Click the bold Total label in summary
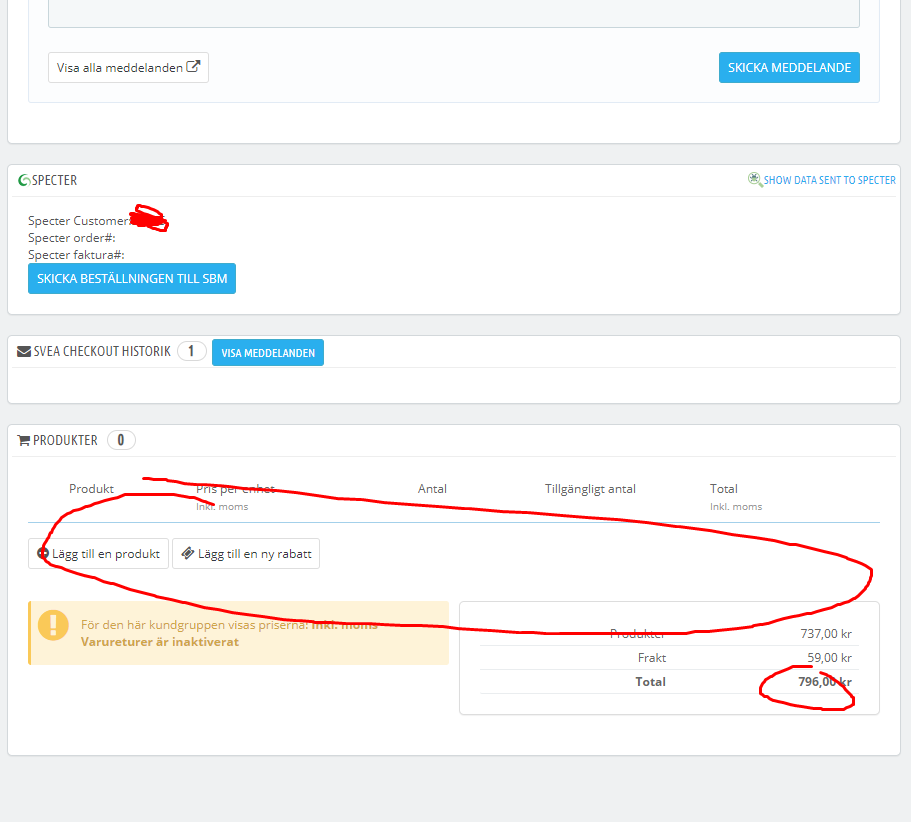Screen dimensions: 911x822 (x=650, y=681)
